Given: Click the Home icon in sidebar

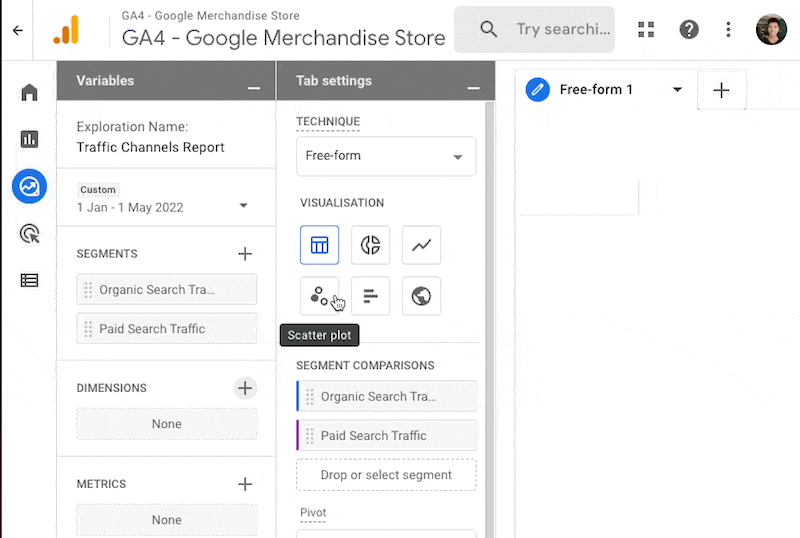Looking at the screenshot, I should 29,93.
